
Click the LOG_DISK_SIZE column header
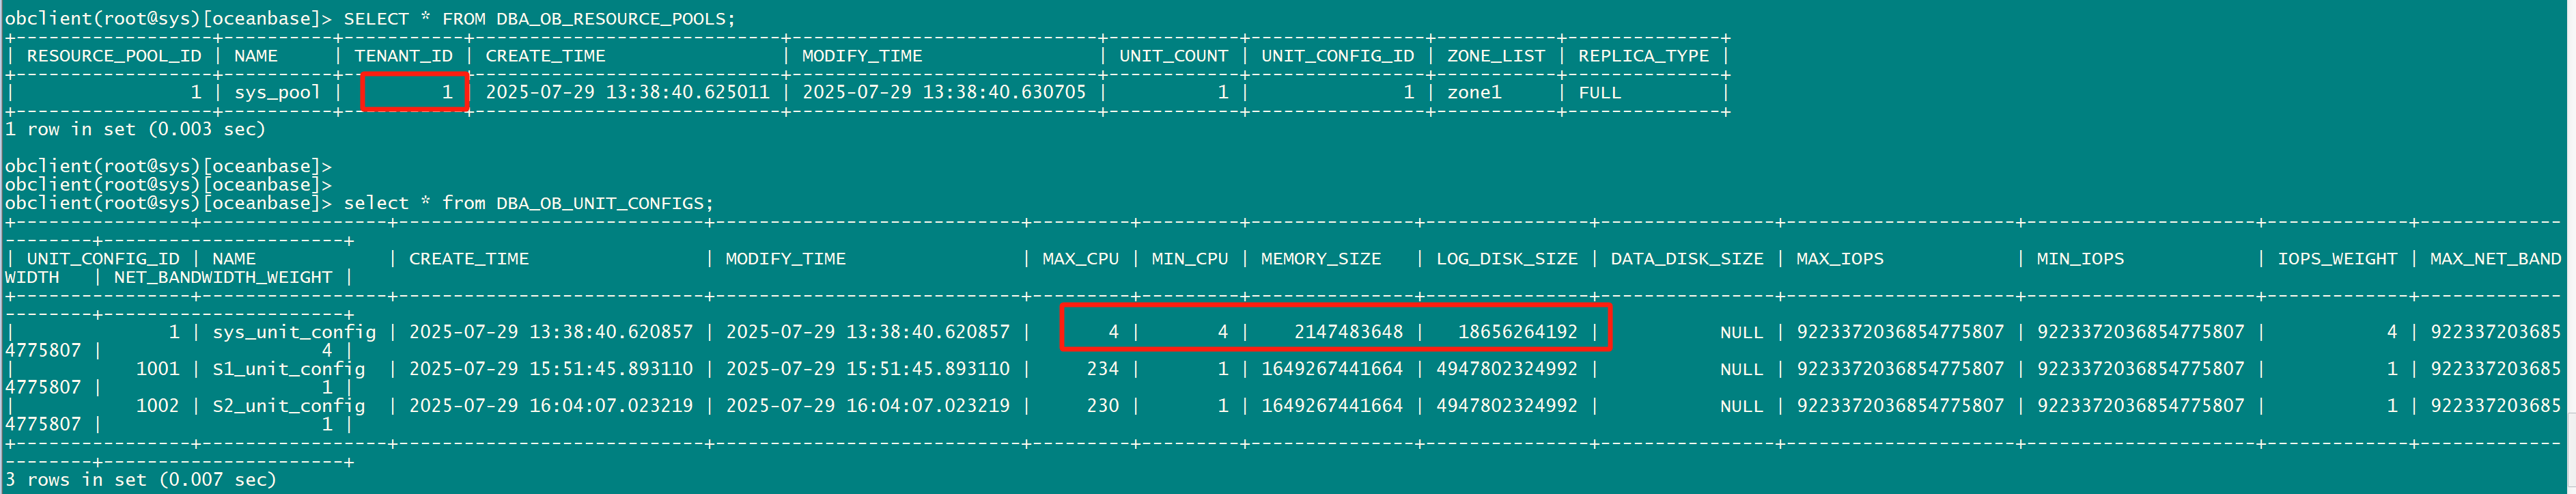(x=1507, y=259)
